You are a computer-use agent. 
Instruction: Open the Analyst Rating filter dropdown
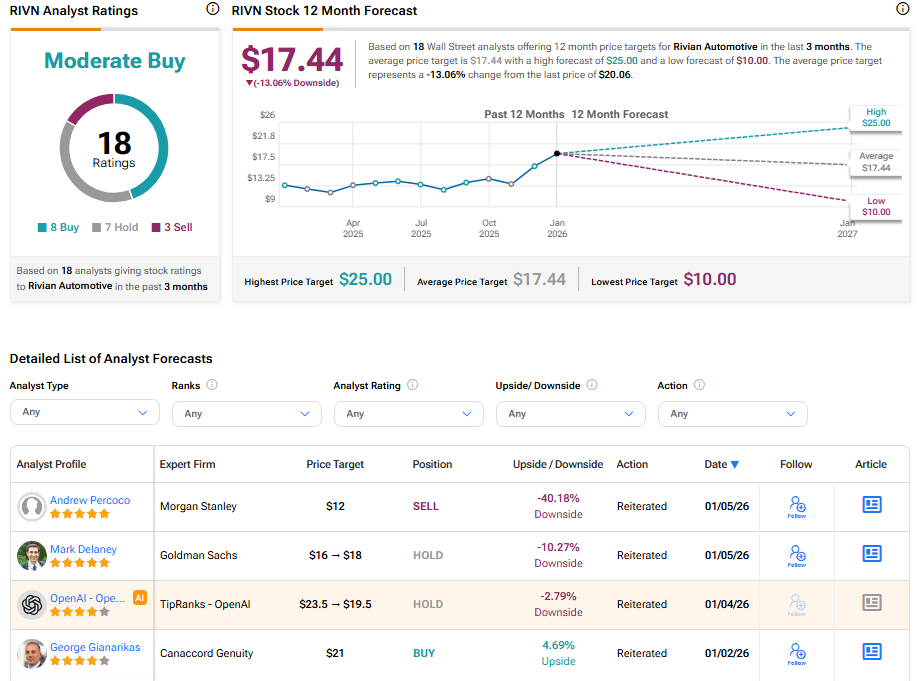click(408, 414)
